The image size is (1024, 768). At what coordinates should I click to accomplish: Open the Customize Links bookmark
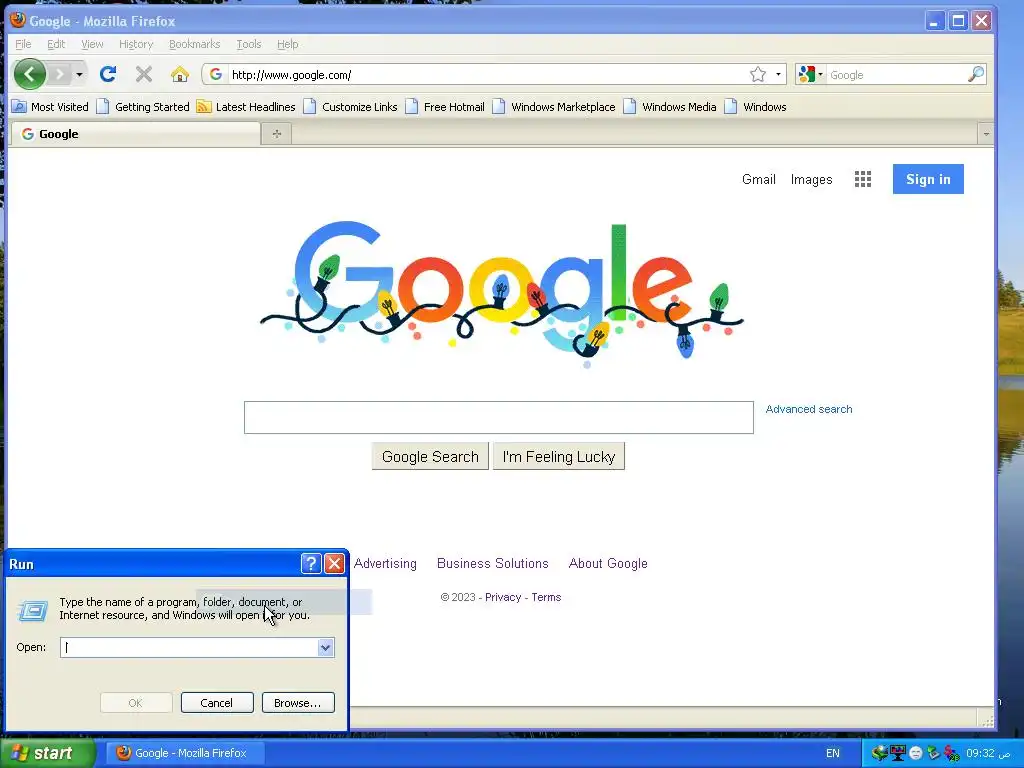click(351, 106)
